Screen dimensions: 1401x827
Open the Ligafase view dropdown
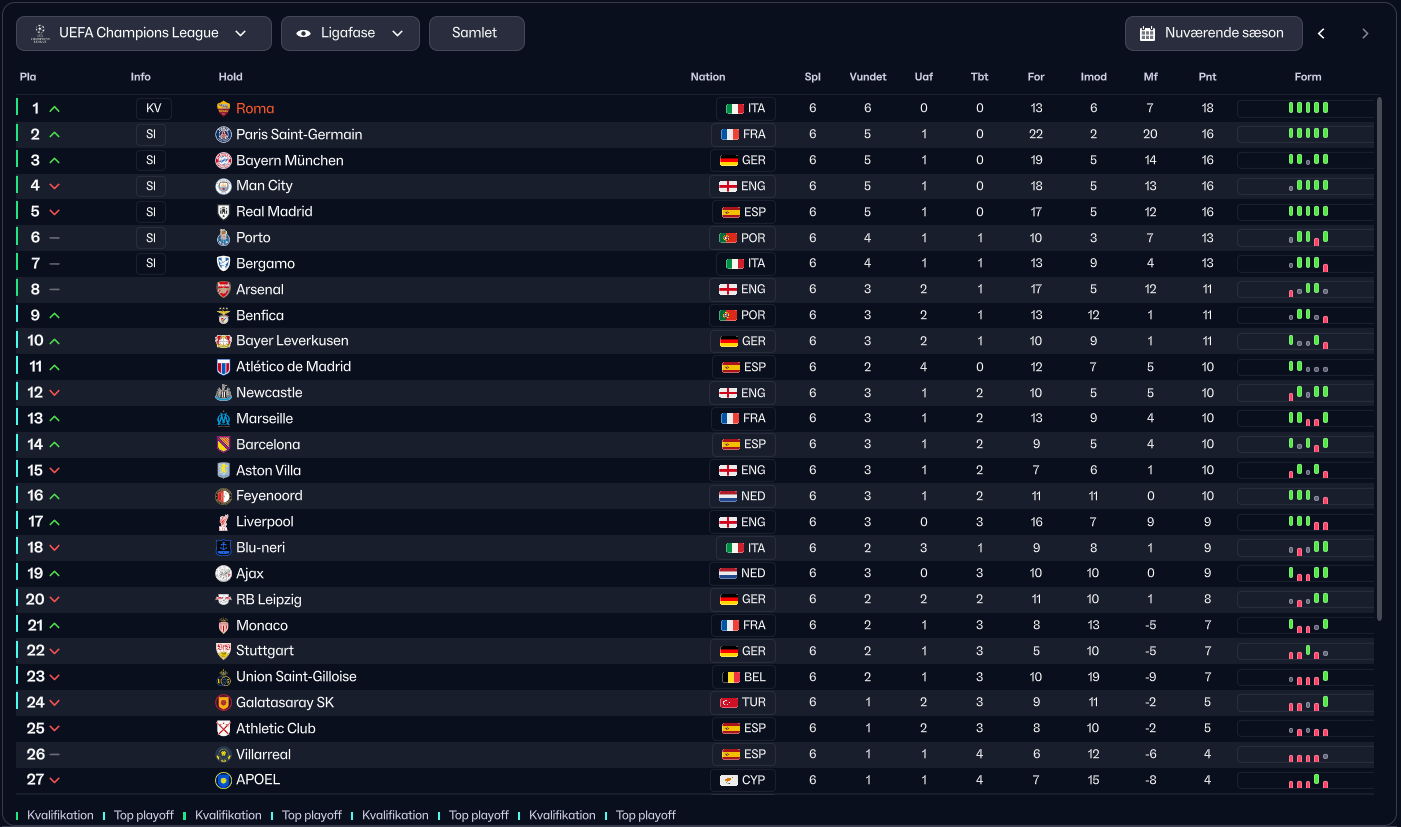pos(350,33)
